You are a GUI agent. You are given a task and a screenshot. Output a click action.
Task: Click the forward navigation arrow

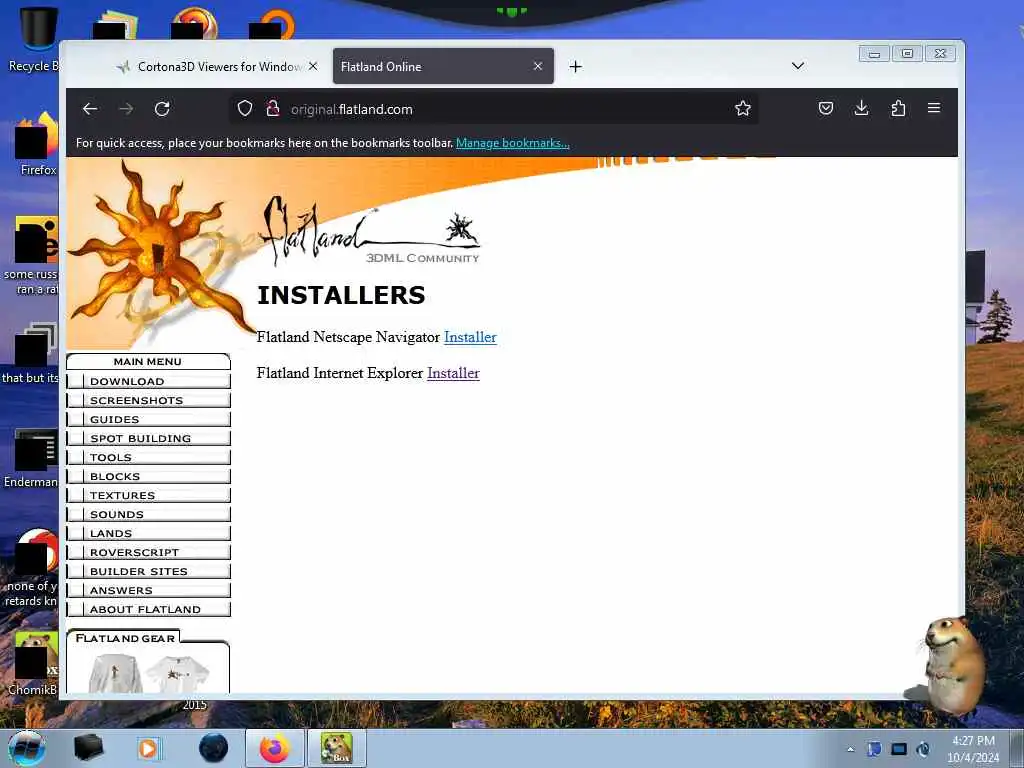[x=126, y=108]
